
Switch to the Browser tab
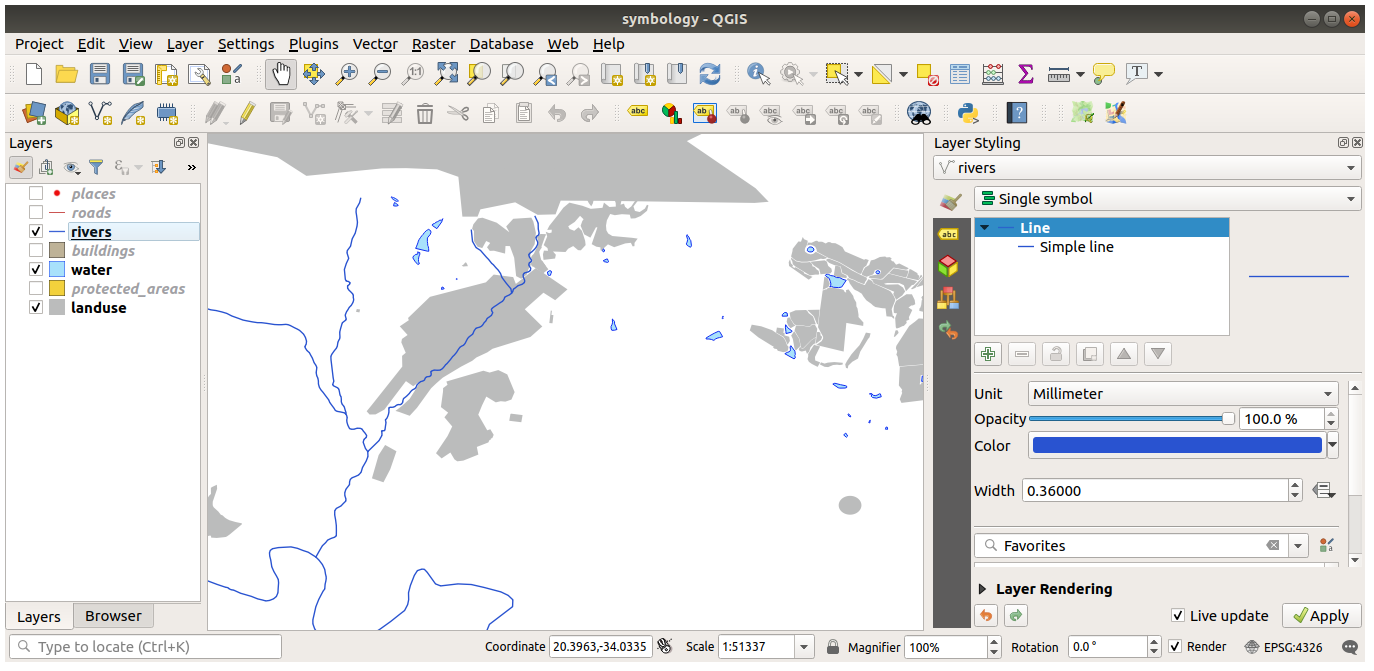(x=113, y=616)
